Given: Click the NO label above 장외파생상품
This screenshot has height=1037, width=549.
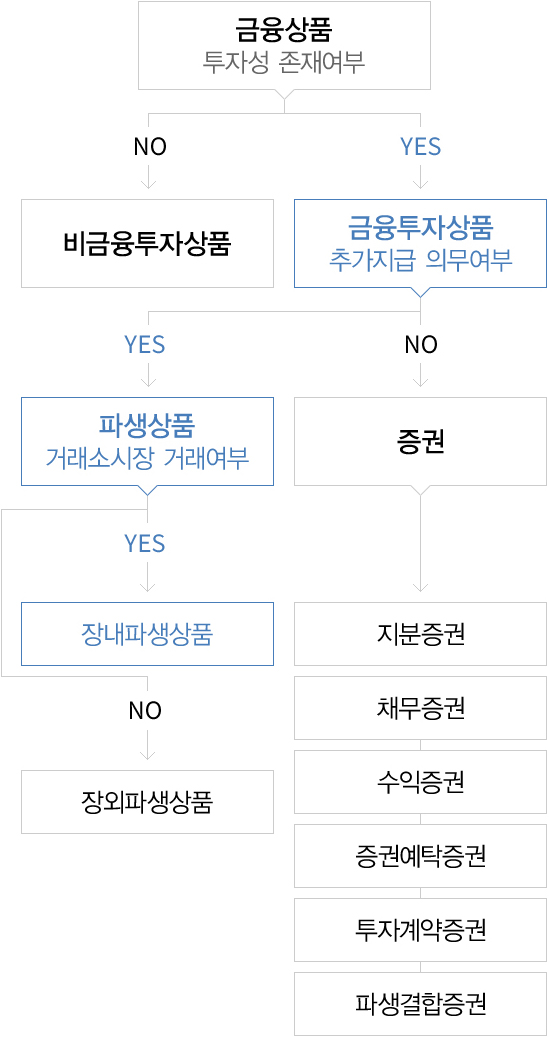Looking at the screenshot, I should [146, 711].
